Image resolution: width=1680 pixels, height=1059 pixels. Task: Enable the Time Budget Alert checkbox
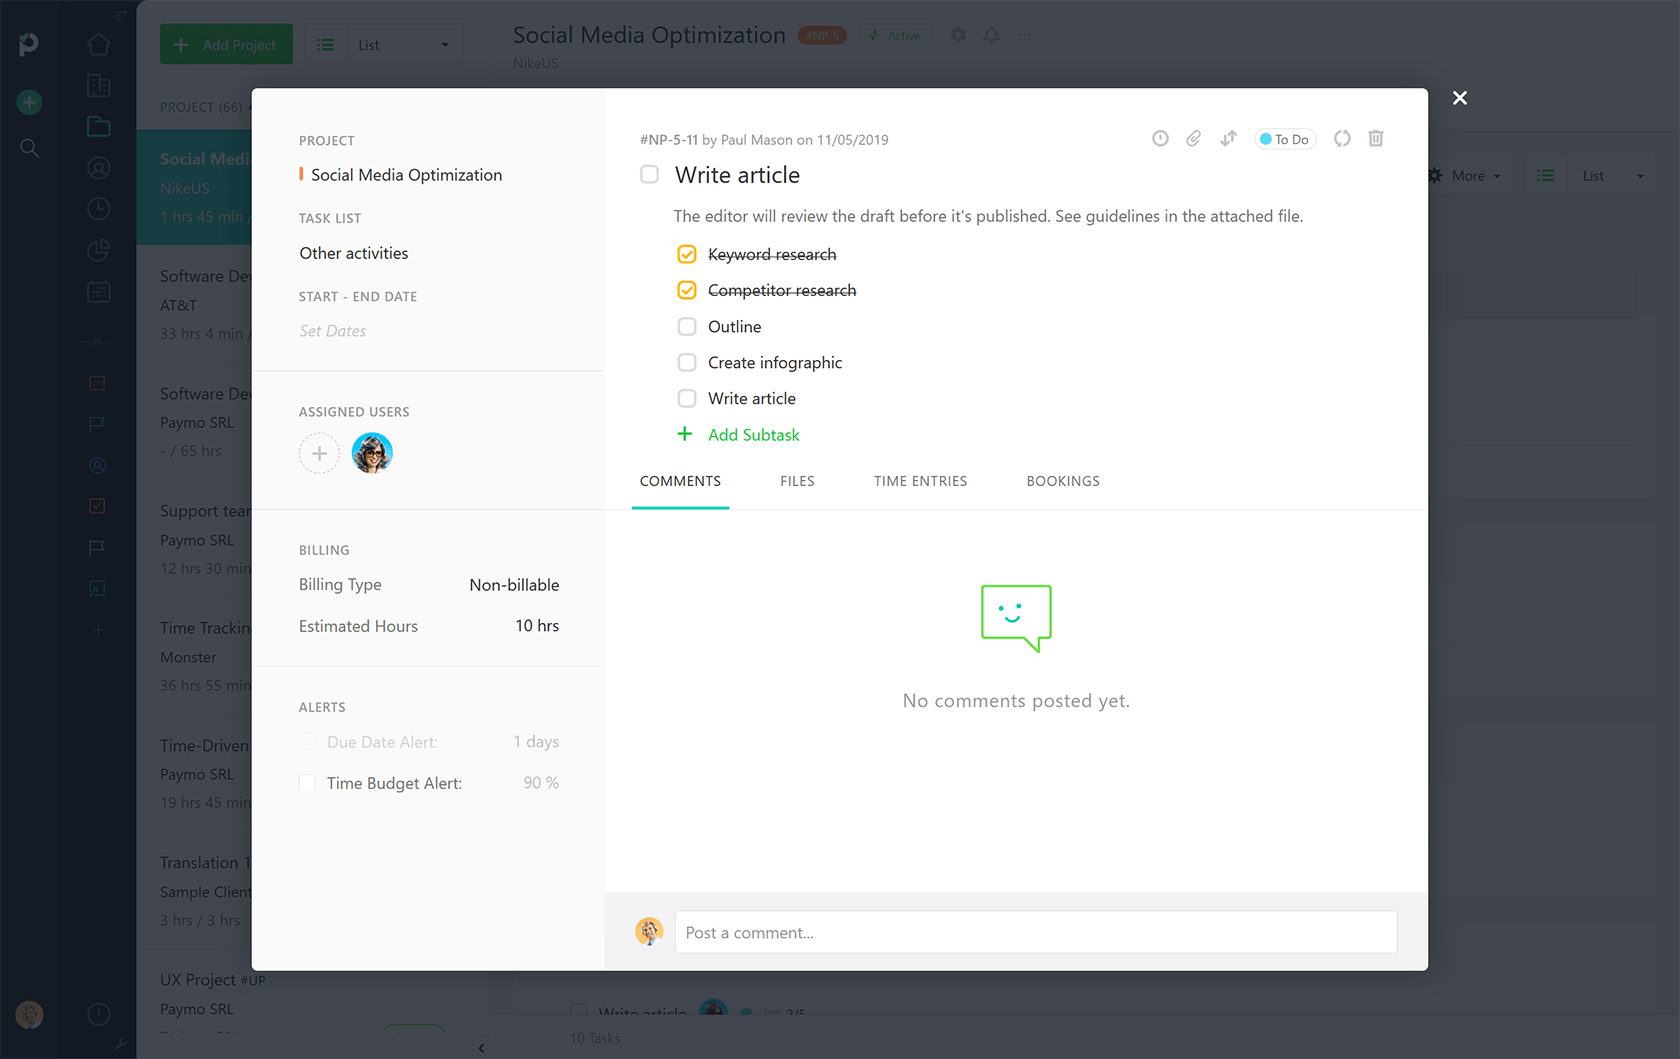[307, 783]
